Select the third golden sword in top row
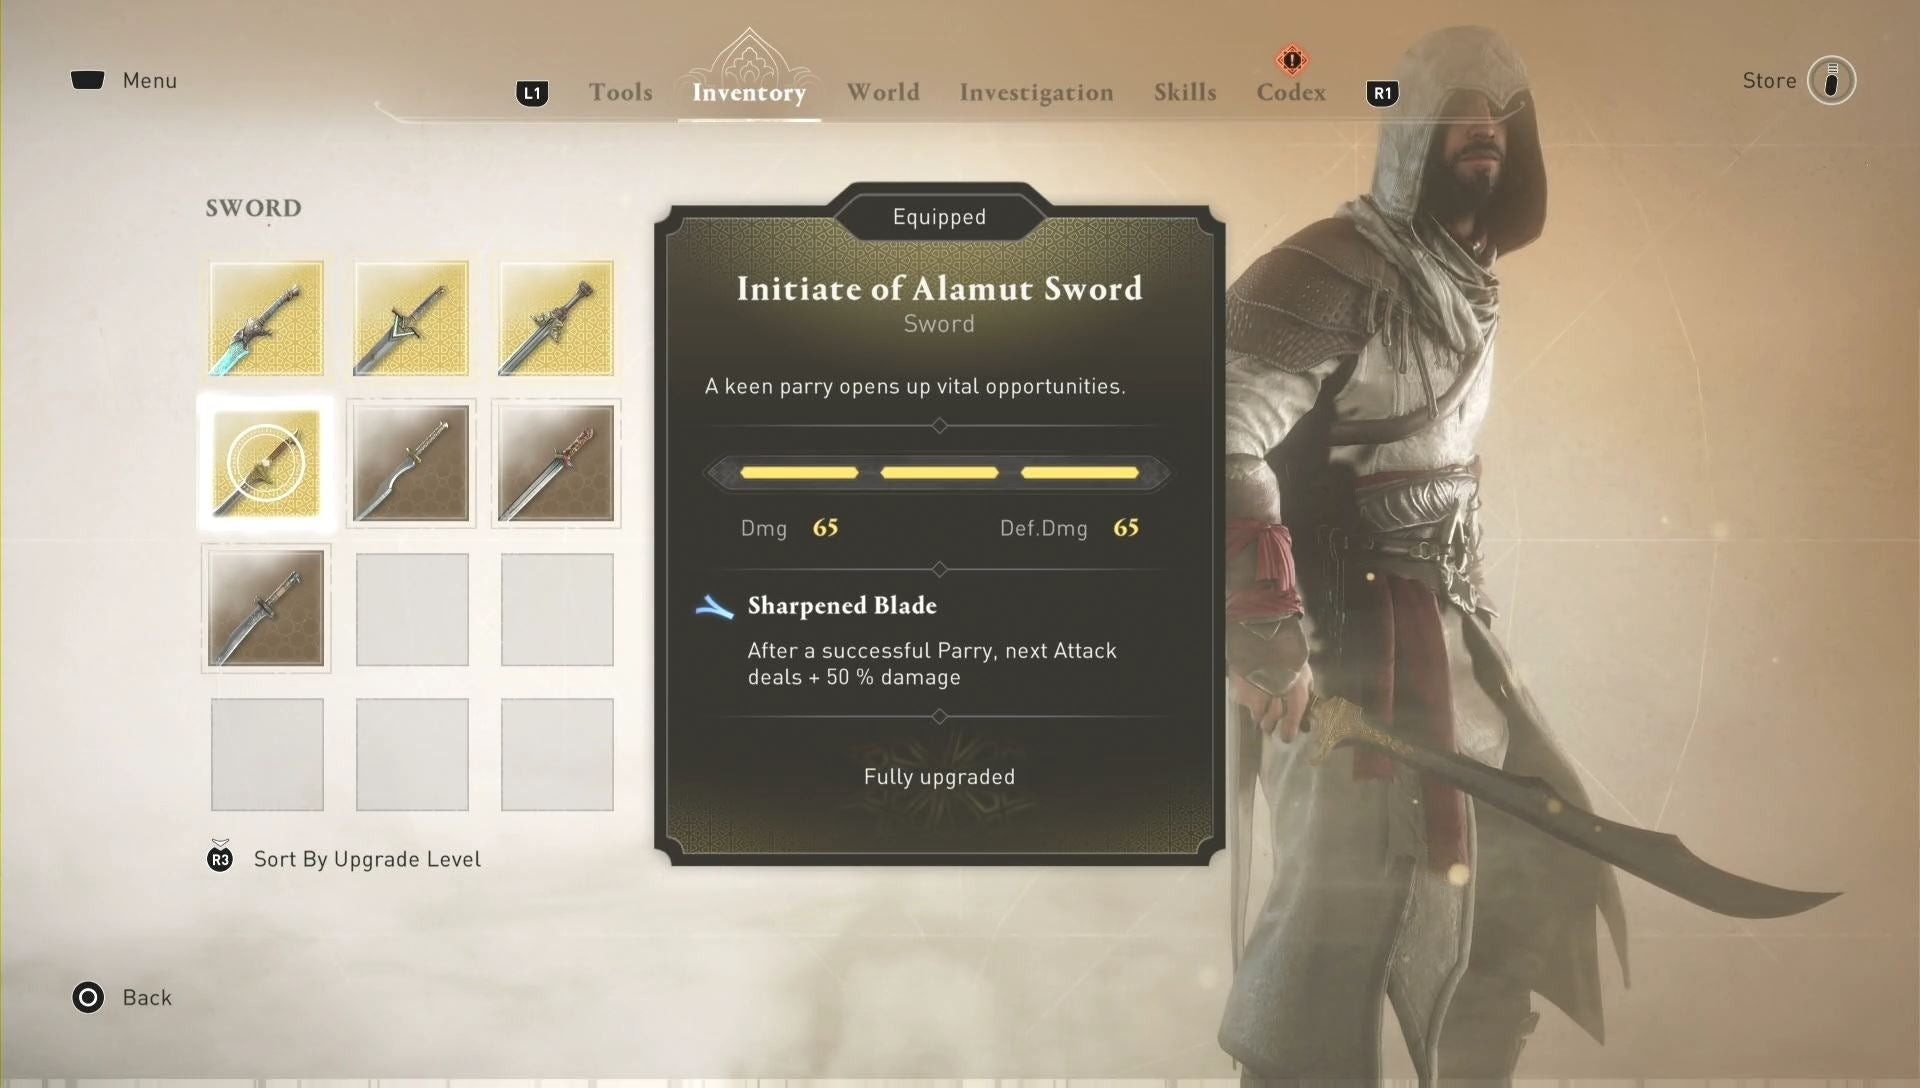This screenshot has height=1088, width=1920. coord(556,318)
